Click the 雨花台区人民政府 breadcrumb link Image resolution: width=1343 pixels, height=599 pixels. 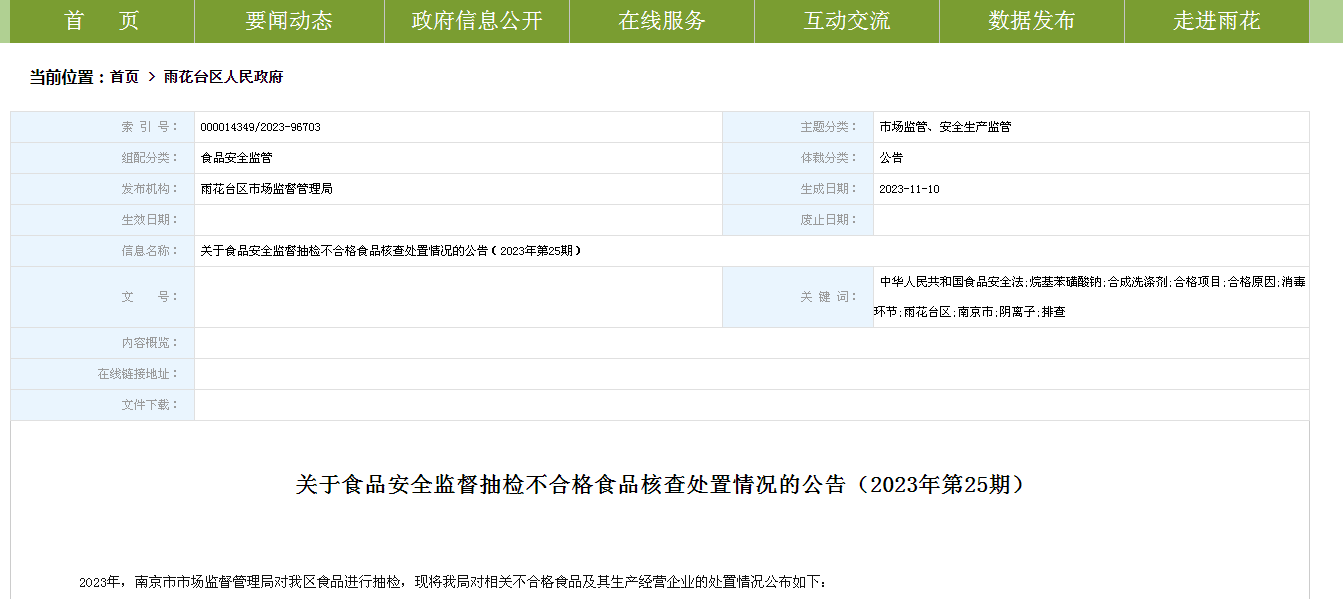click(x=223, y=77)
